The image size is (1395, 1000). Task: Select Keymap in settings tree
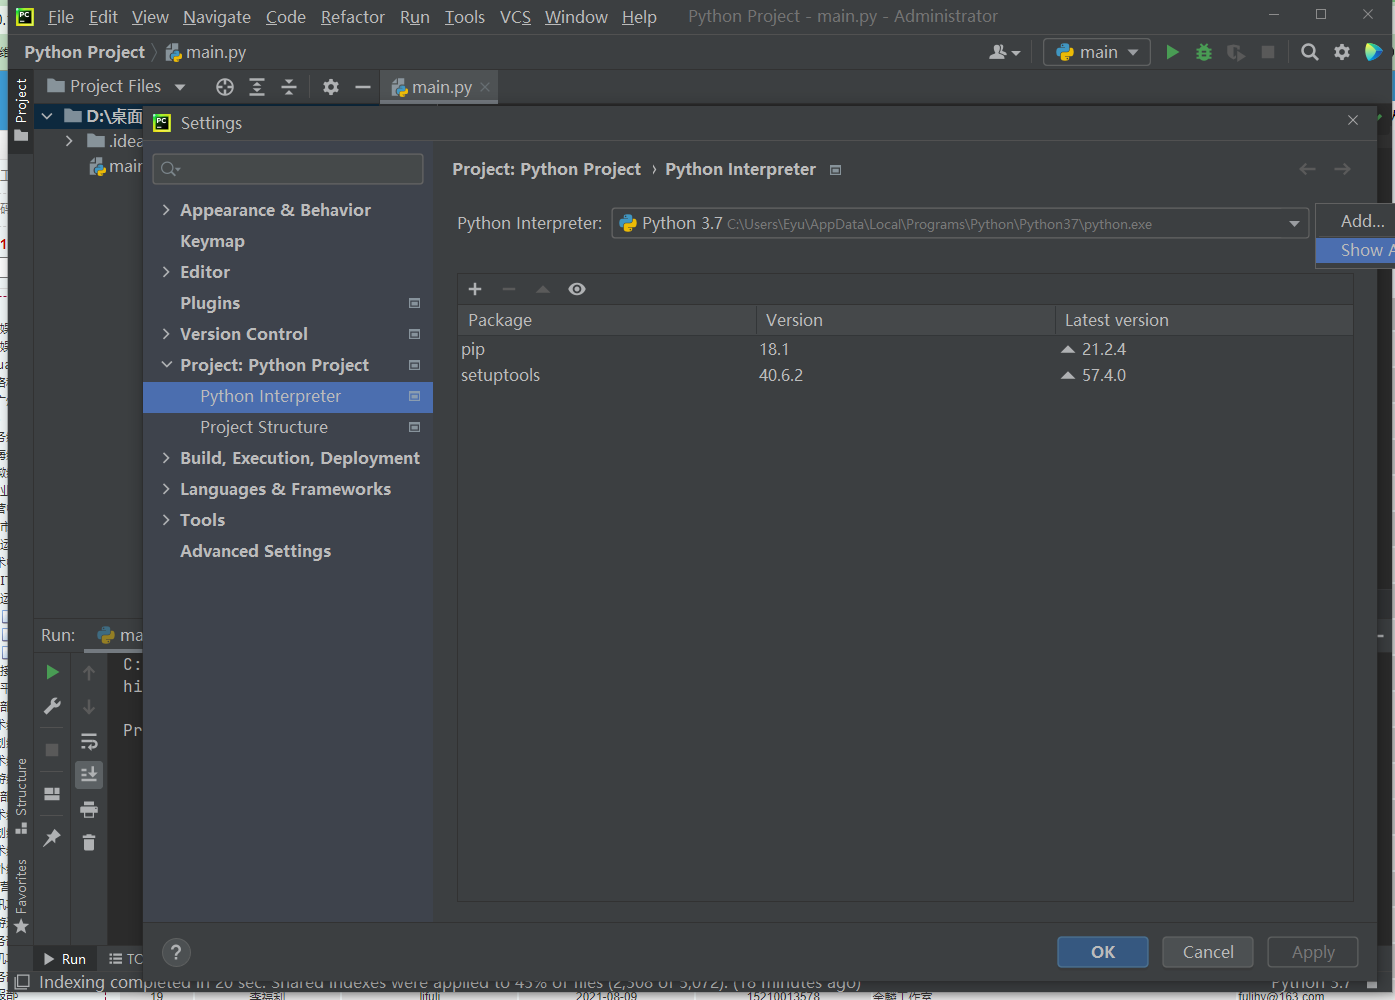click(212, 241)
